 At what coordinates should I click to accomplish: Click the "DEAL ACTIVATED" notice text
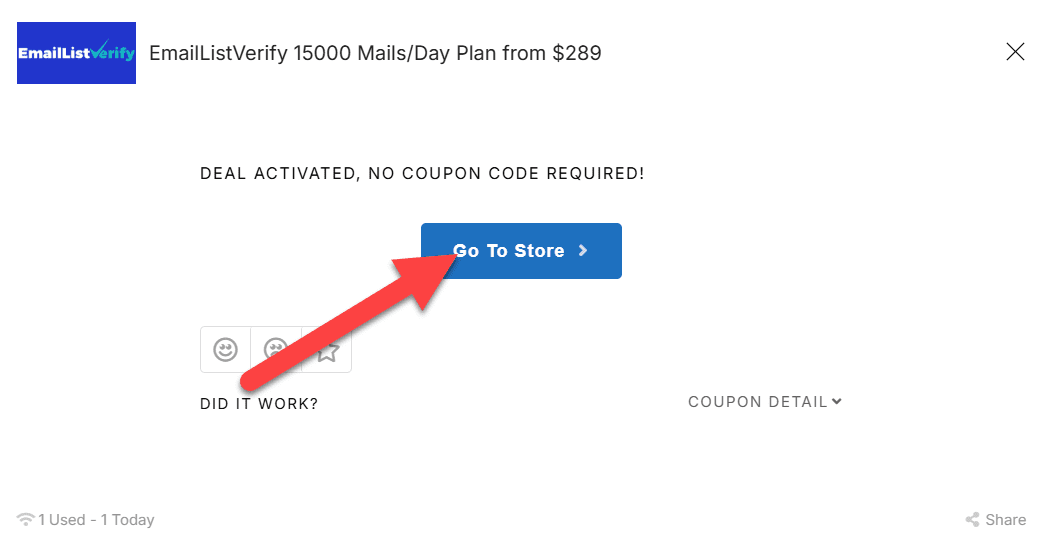click(x=423, y=173)
